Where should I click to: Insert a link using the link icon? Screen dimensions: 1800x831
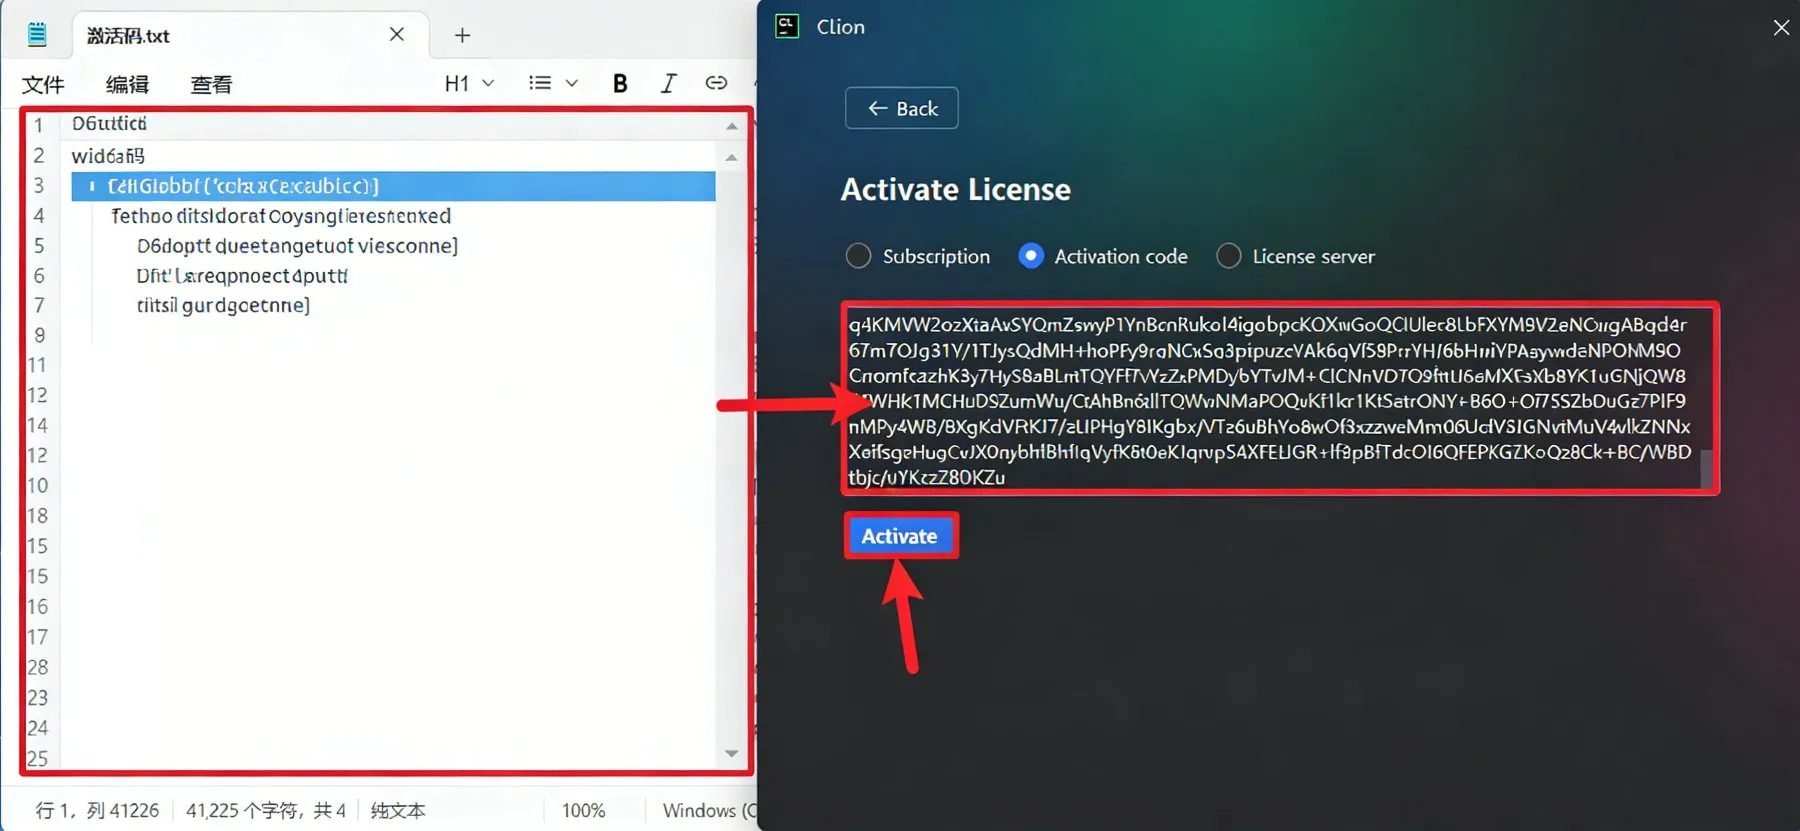pyautogui.click(x=716, y=83)
